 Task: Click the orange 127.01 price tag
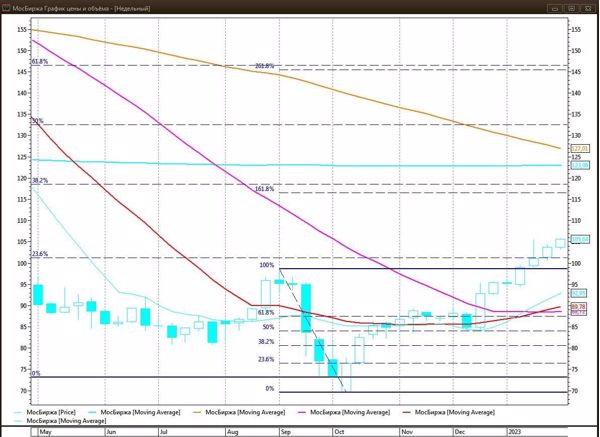pyautogui.click(x=578, y=148)
